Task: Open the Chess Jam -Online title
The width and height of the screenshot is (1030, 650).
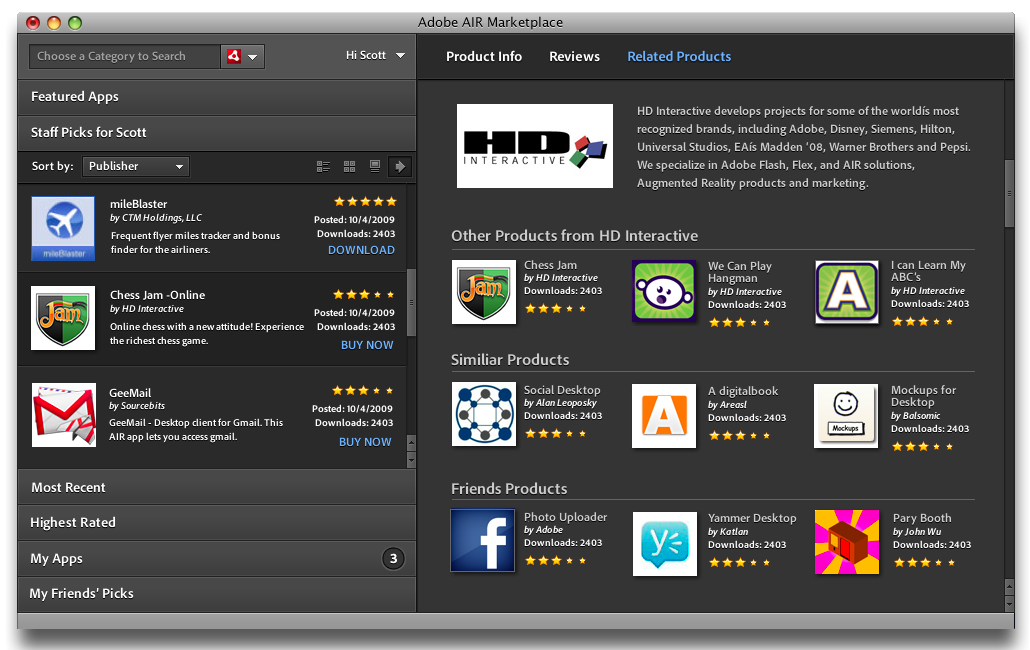Action: (x=157, y=295)
